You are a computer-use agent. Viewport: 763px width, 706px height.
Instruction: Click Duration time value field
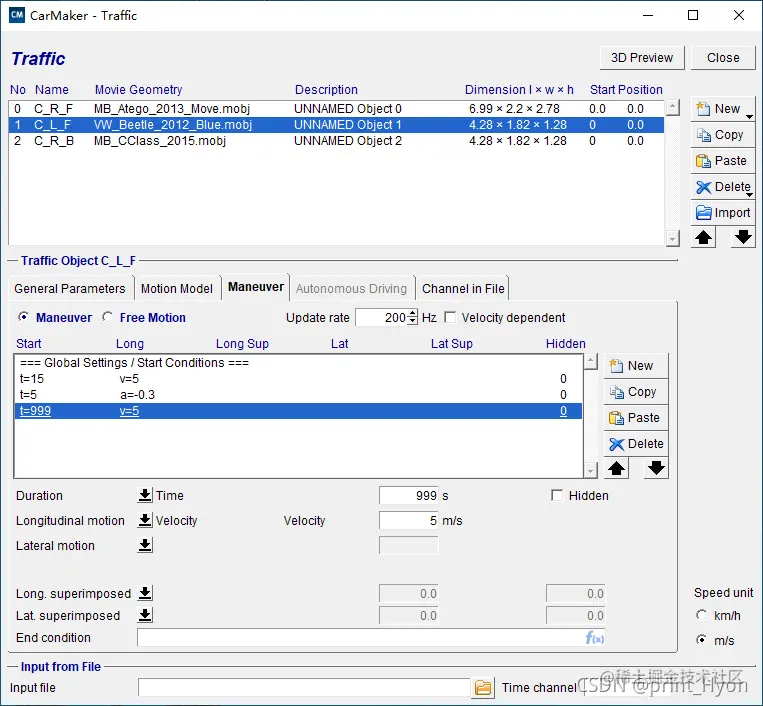pos(409,496)
